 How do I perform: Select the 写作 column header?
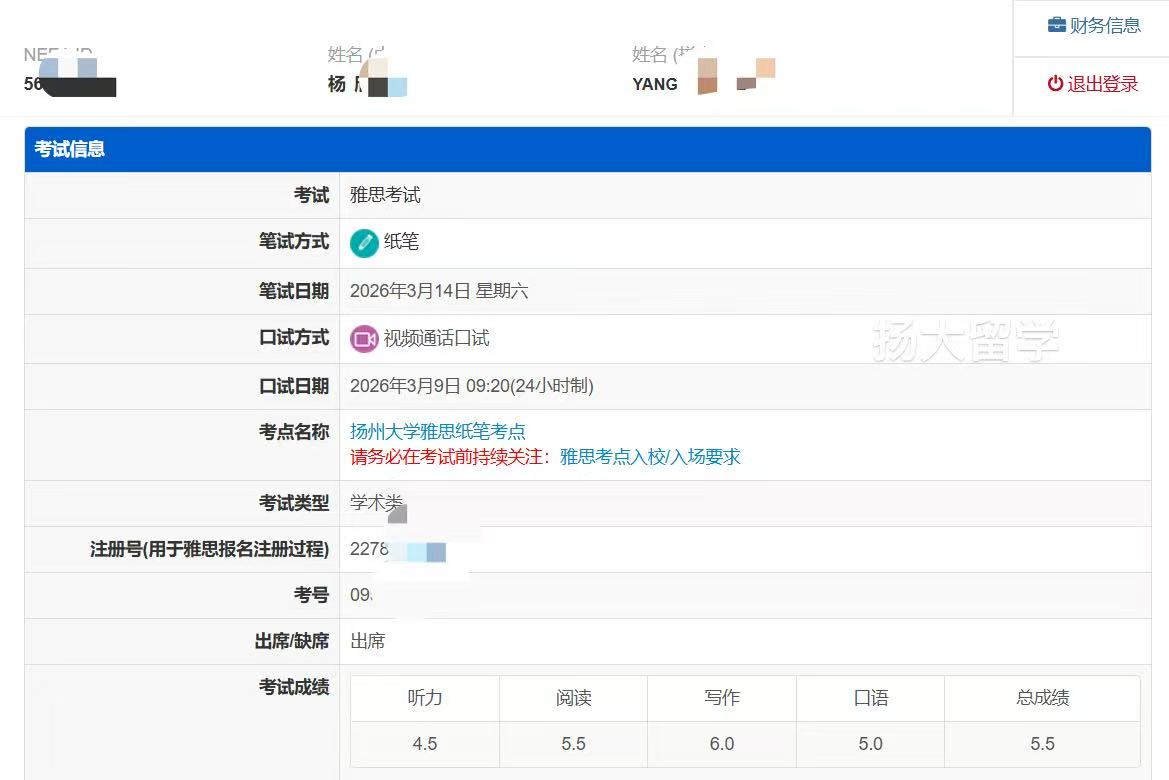[x=721, y=698]
